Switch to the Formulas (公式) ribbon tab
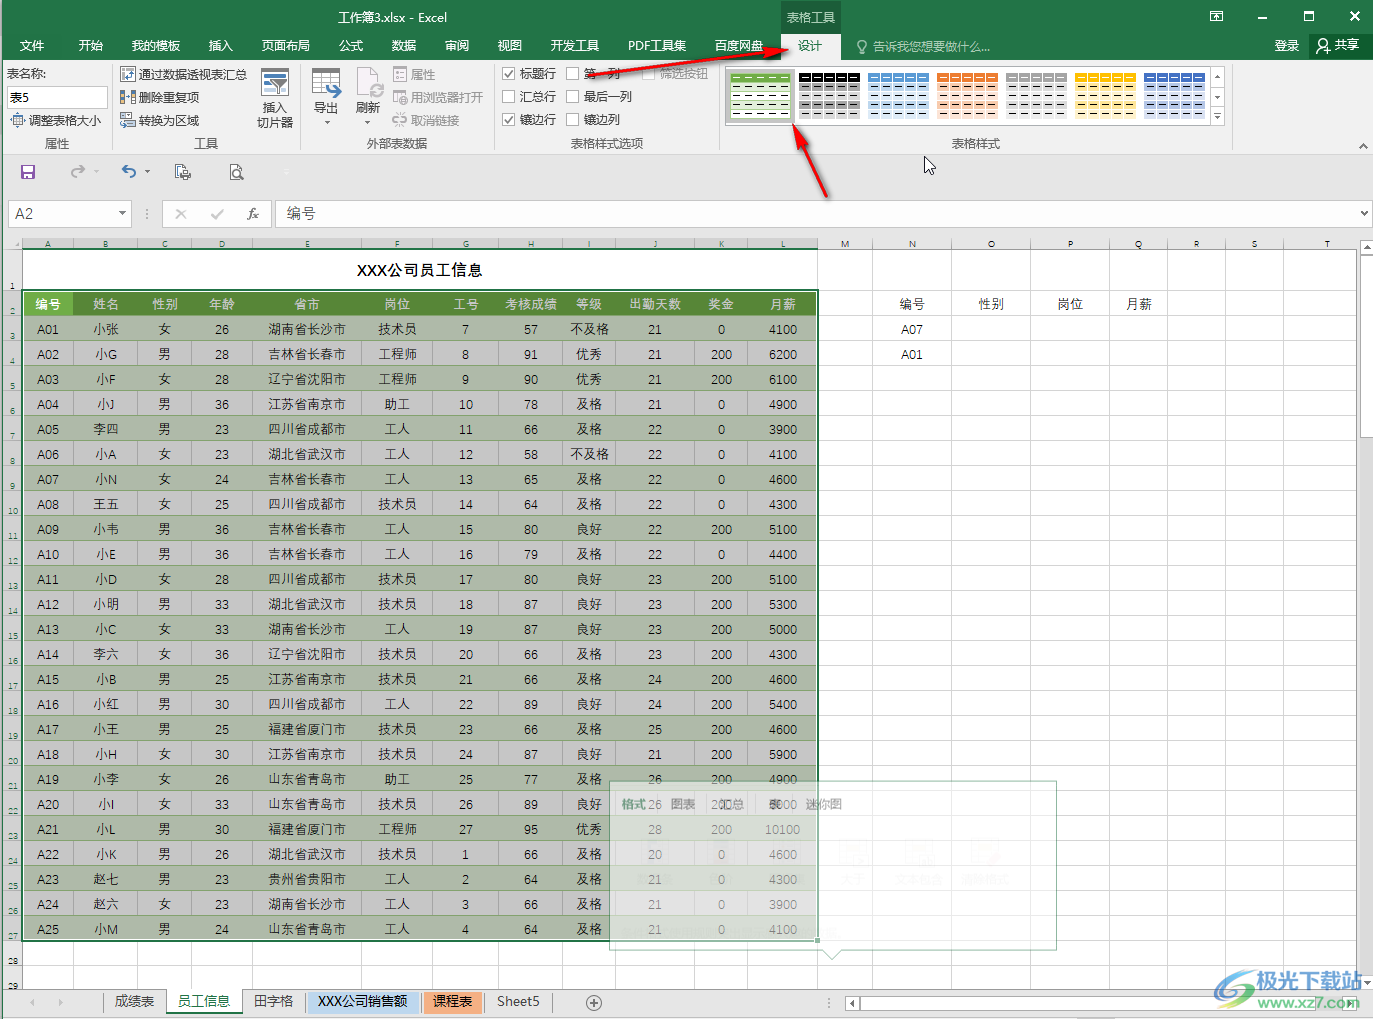This screenshot has height=1019, width=1373. tap(351, 46)
